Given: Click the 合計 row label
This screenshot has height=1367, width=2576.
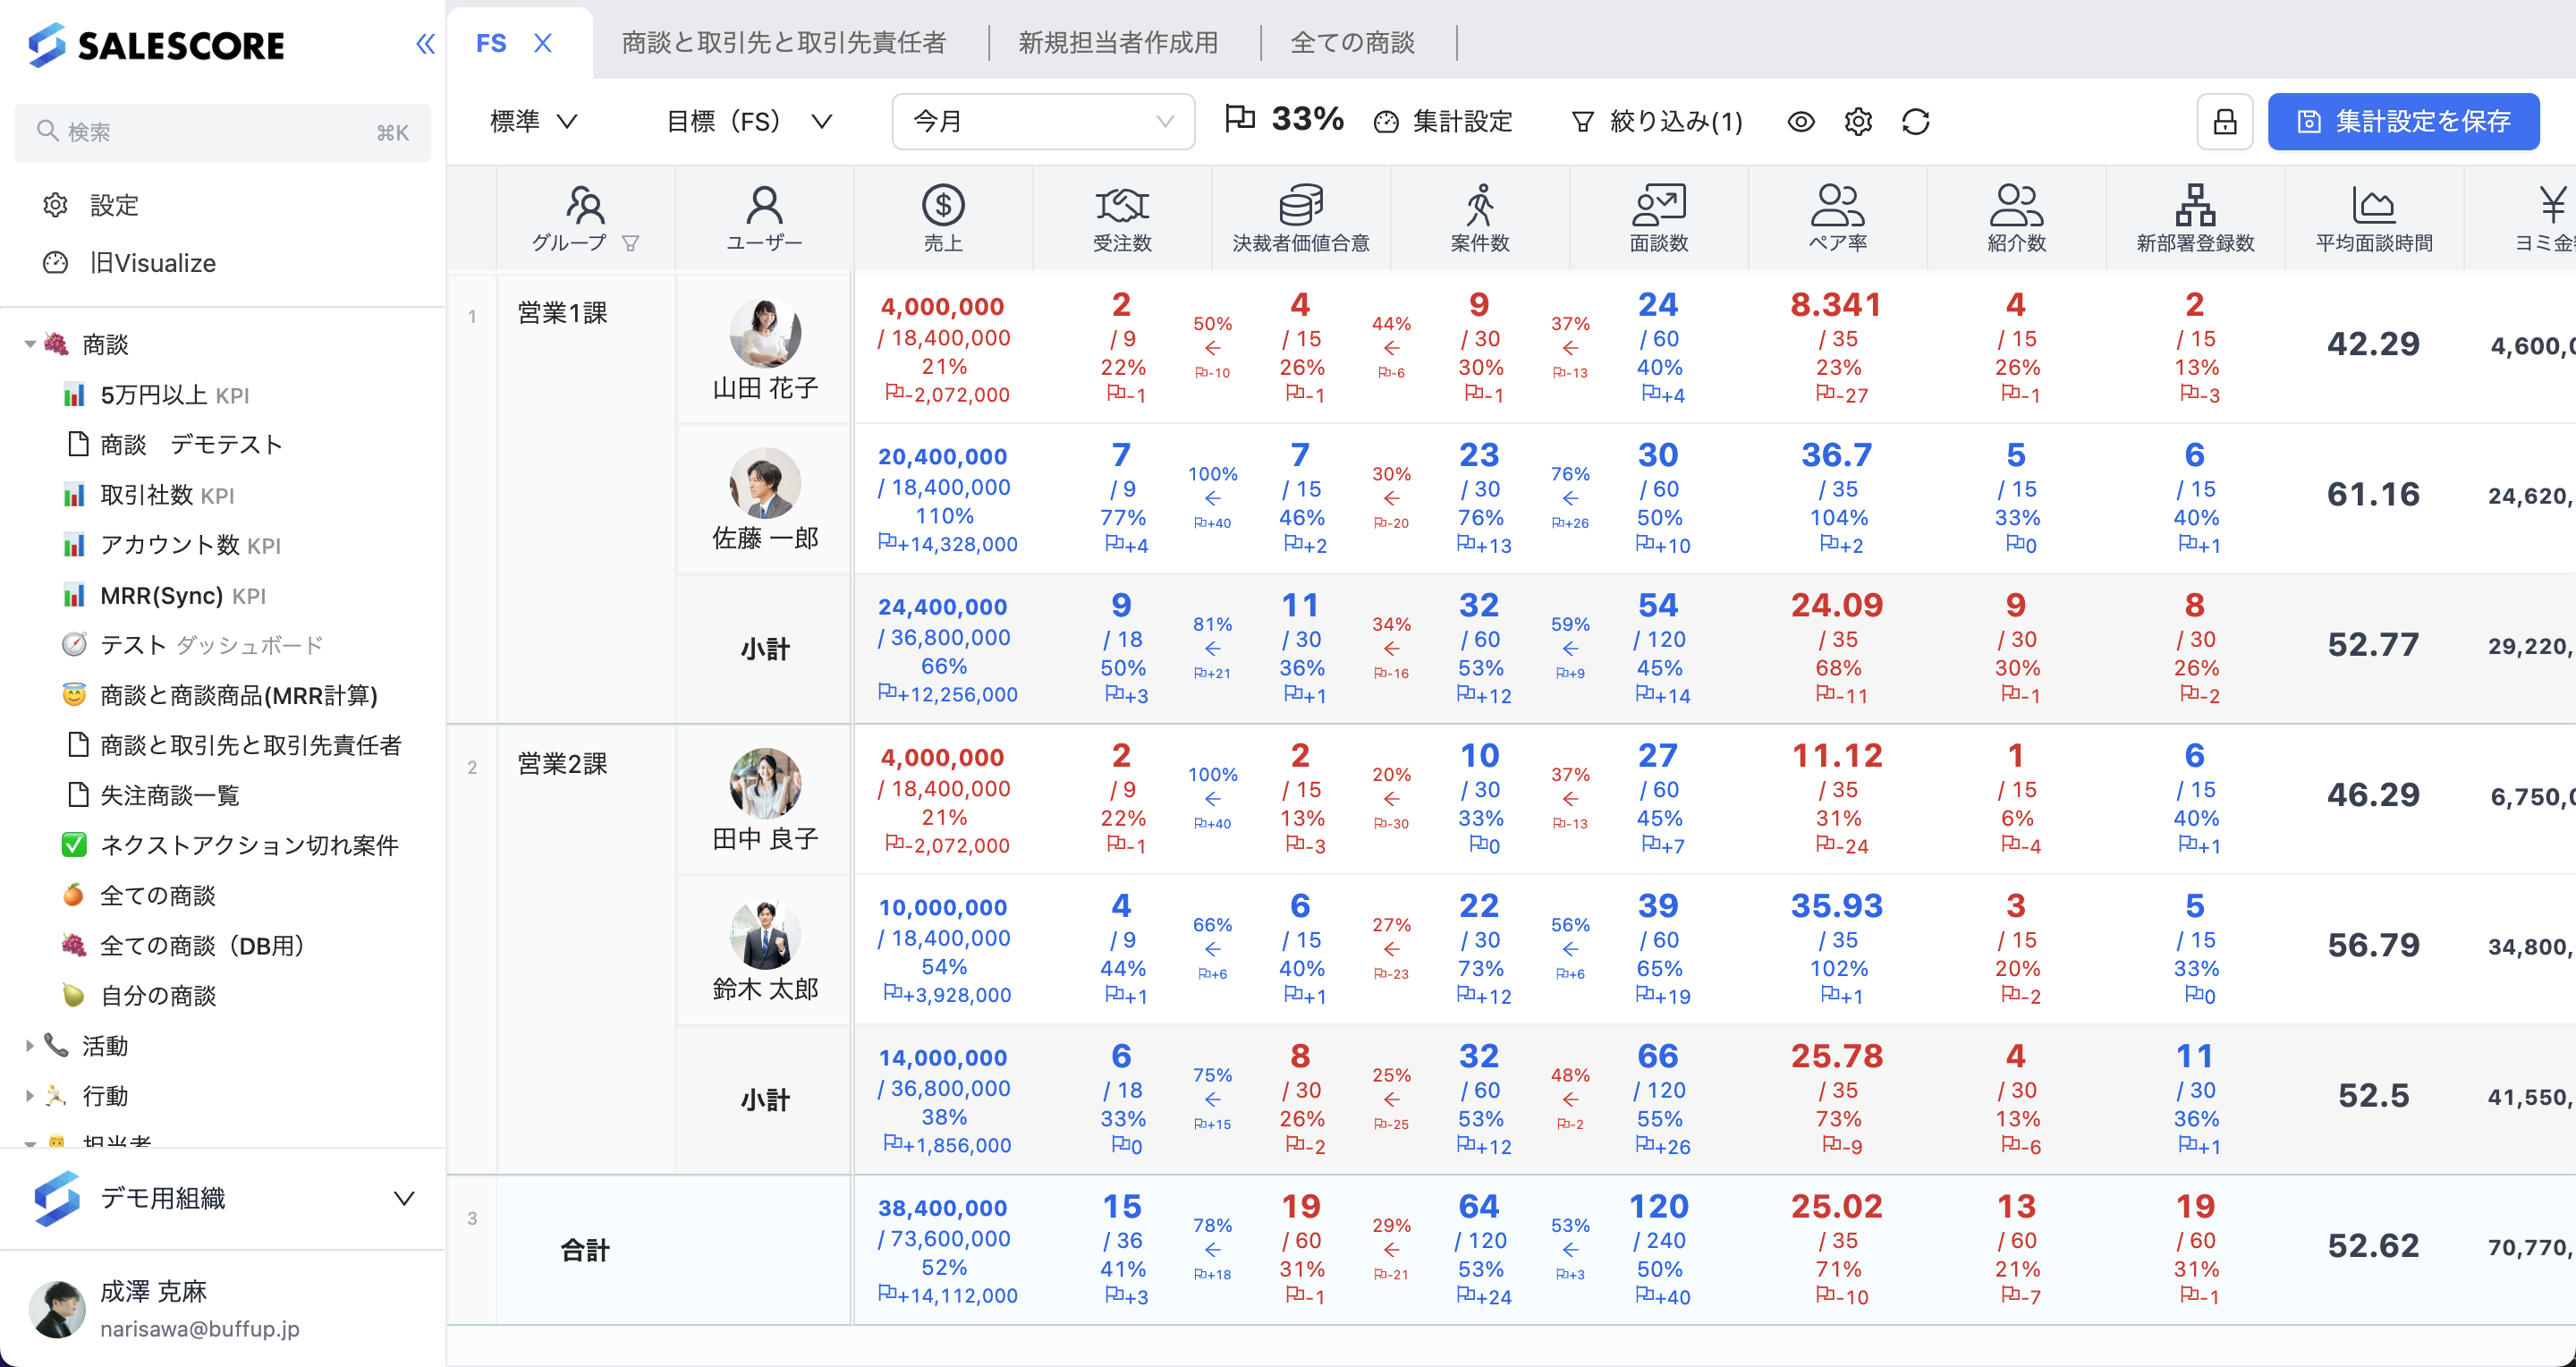Looking at the screenshot, I should [585, 1250].
